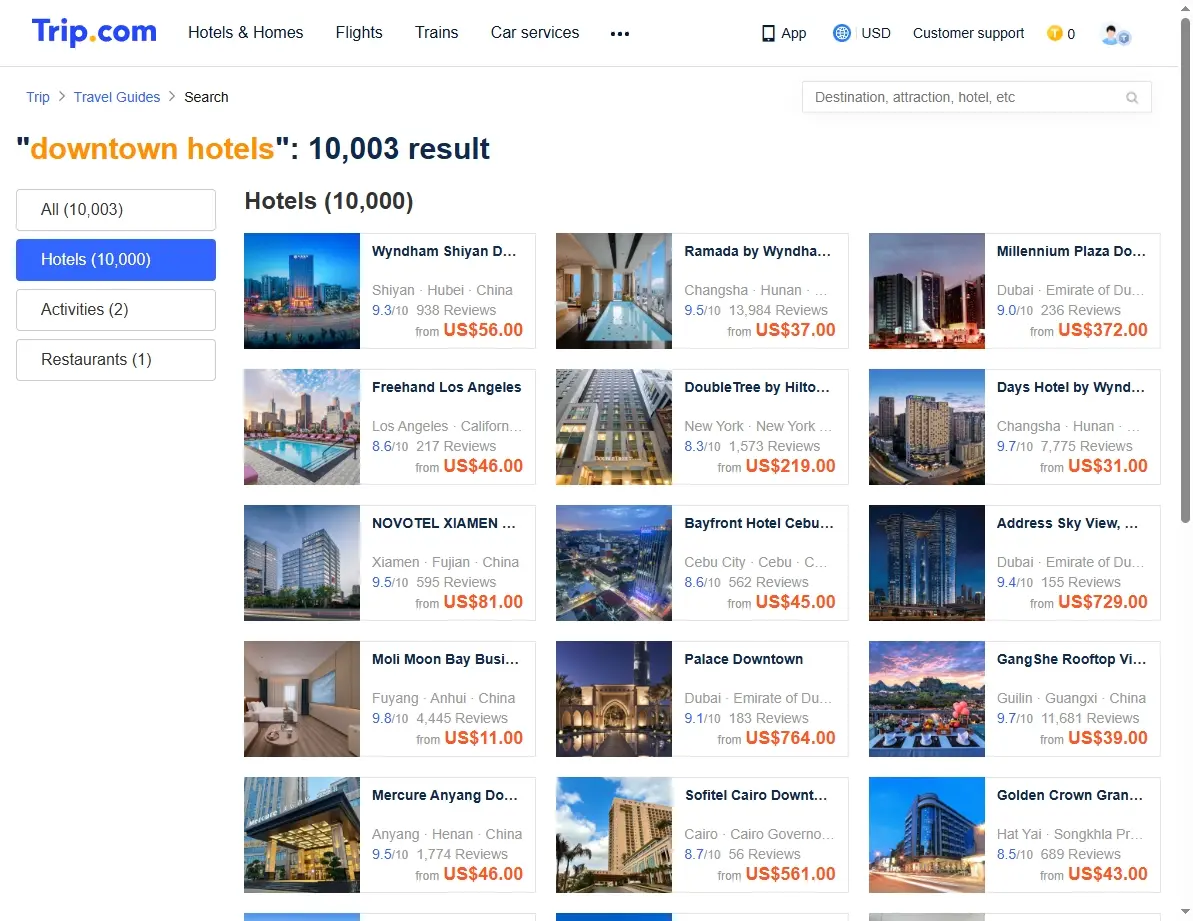Open Hotels & Homes menu

click(x=246, y=33)
